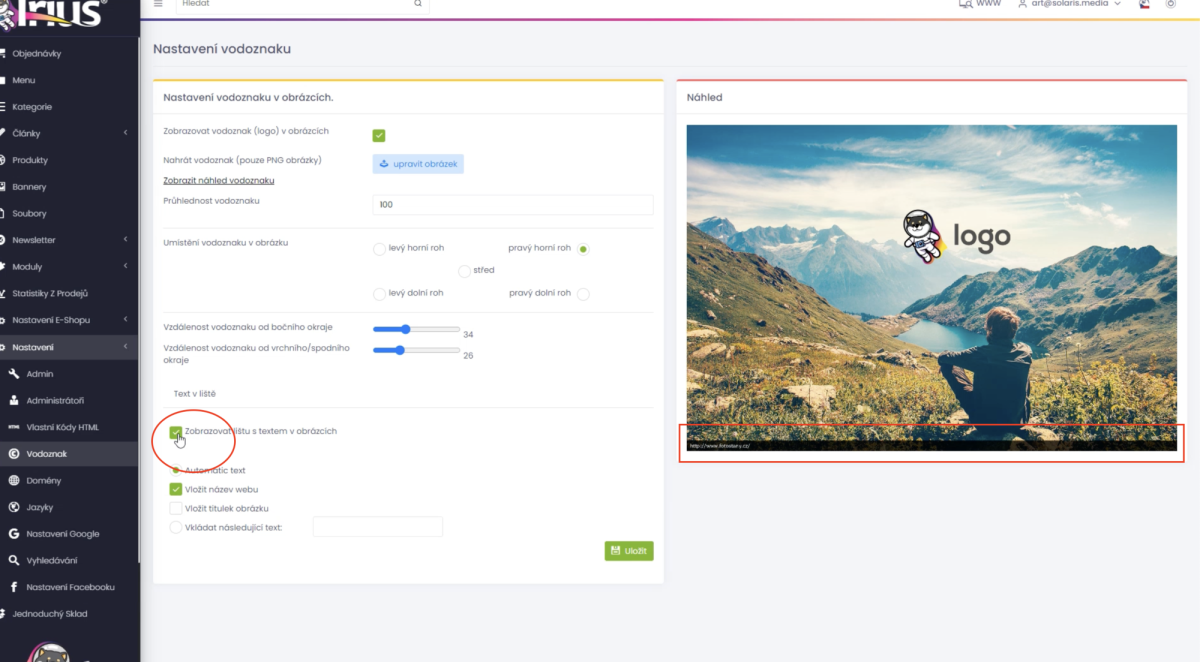The height and width of the screenshot is (662, 1200).
Task: Select levý dolní roh radio button
Action: (379, 294)
